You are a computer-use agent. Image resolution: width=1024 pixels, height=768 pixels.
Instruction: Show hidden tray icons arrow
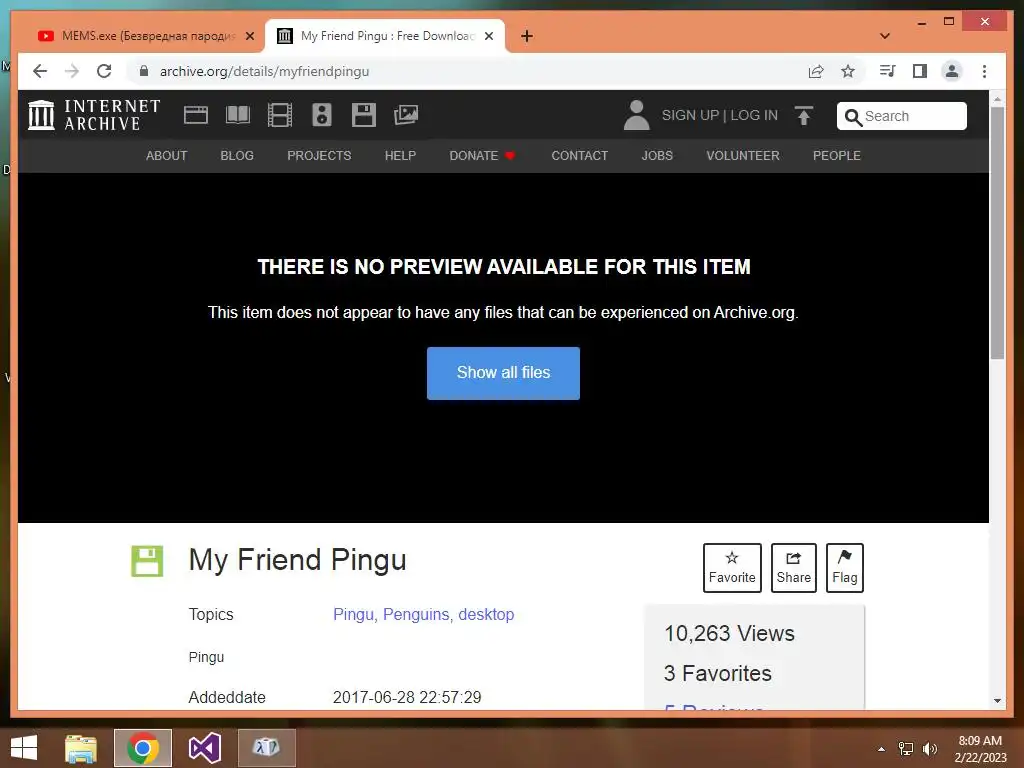[x=881, y=749]
